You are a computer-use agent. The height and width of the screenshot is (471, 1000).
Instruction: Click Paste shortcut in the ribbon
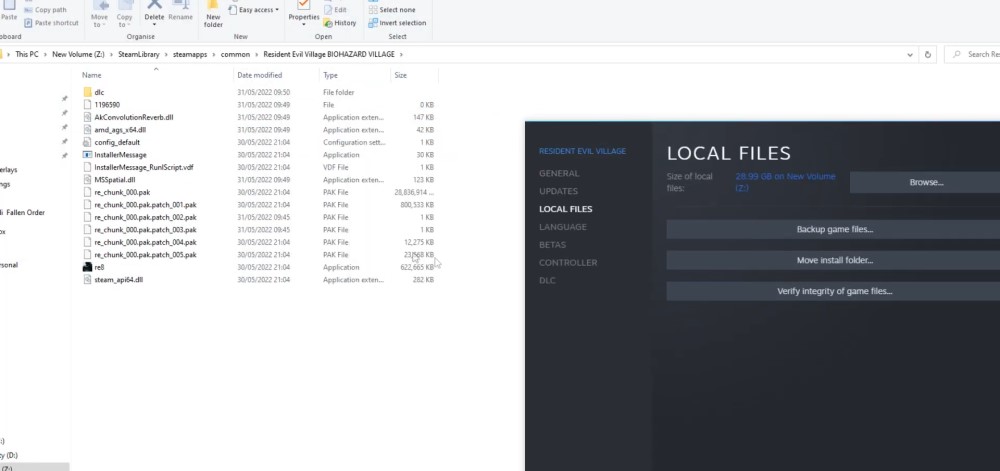[52, 23]
